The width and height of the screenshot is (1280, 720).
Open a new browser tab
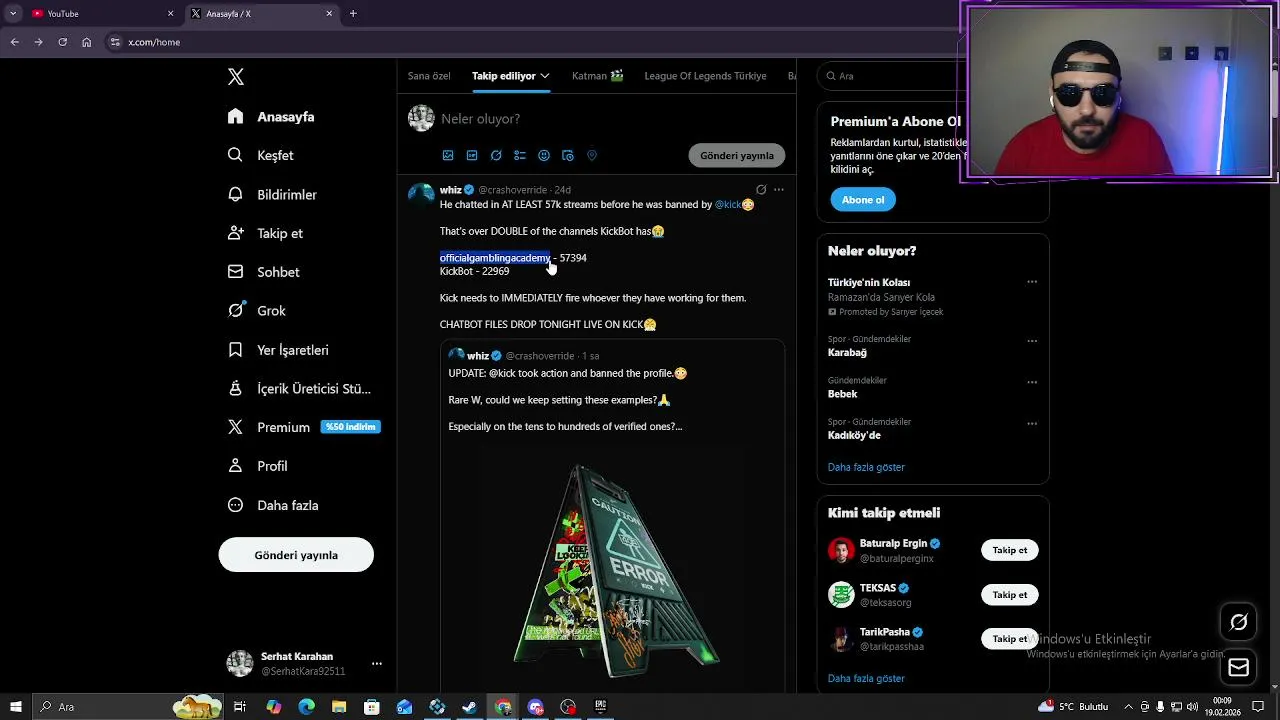[x=353, y=14]
